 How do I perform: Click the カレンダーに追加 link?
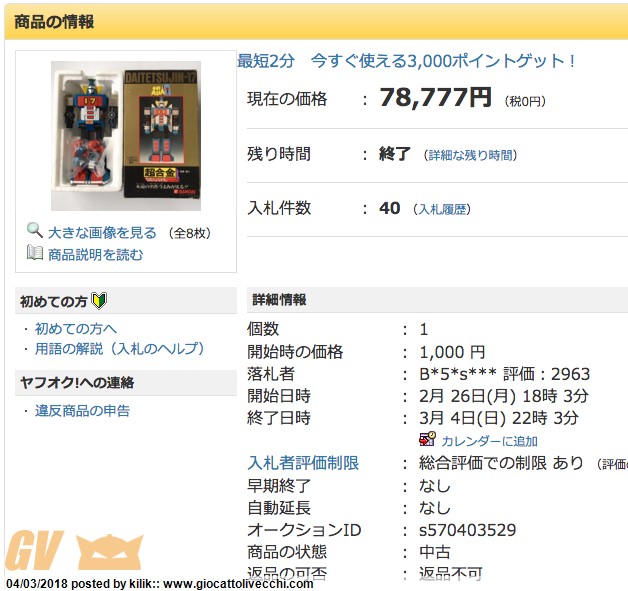[x=489, y=441]
